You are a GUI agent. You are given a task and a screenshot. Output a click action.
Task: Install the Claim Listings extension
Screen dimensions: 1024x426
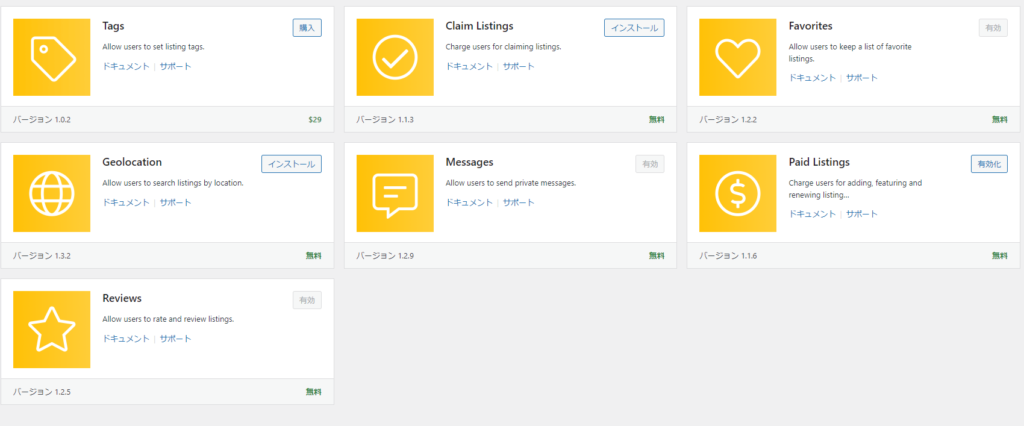tap(634, 28)
